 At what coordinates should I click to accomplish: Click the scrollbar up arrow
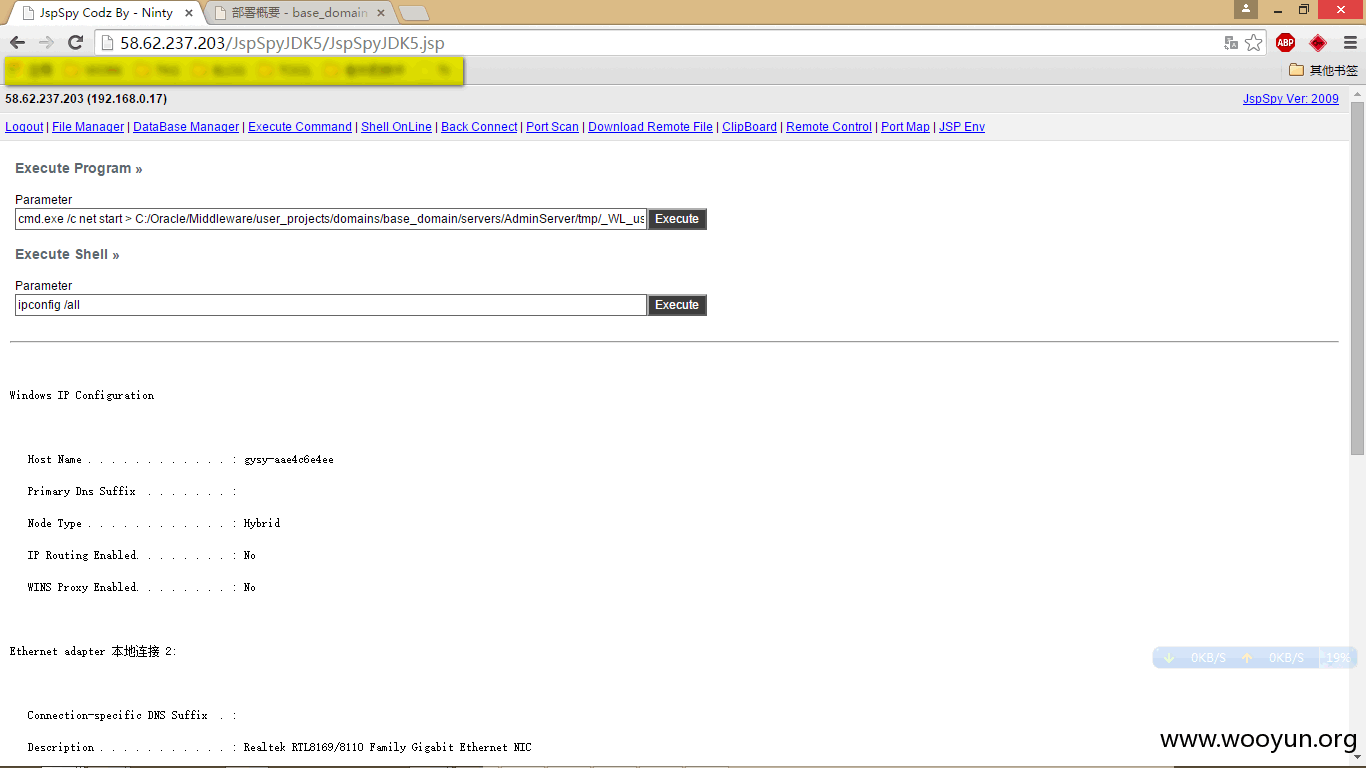[x=1357, y=93]
